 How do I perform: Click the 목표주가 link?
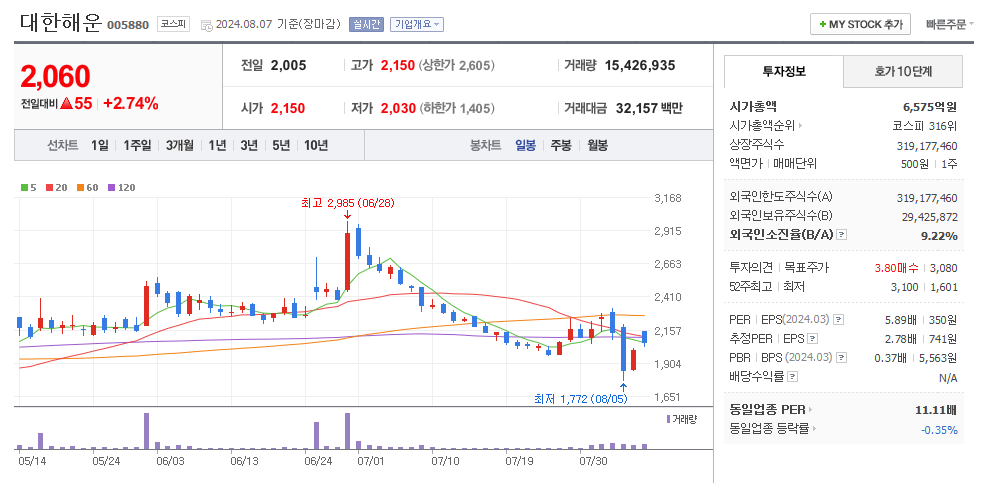(806, 268)
